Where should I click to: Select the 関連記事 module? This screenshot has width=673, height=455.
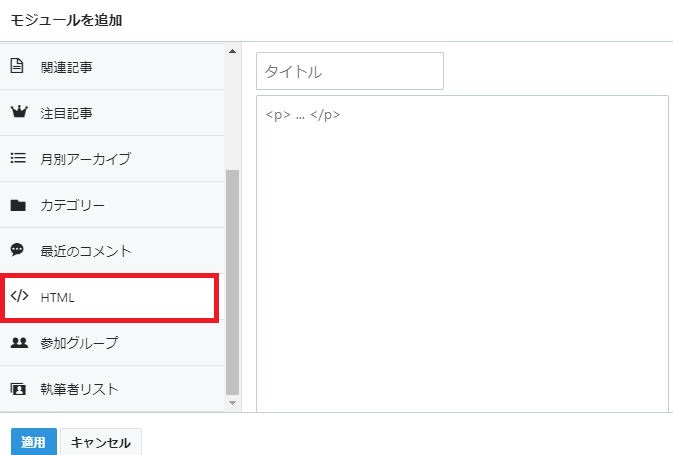(112, 67)
